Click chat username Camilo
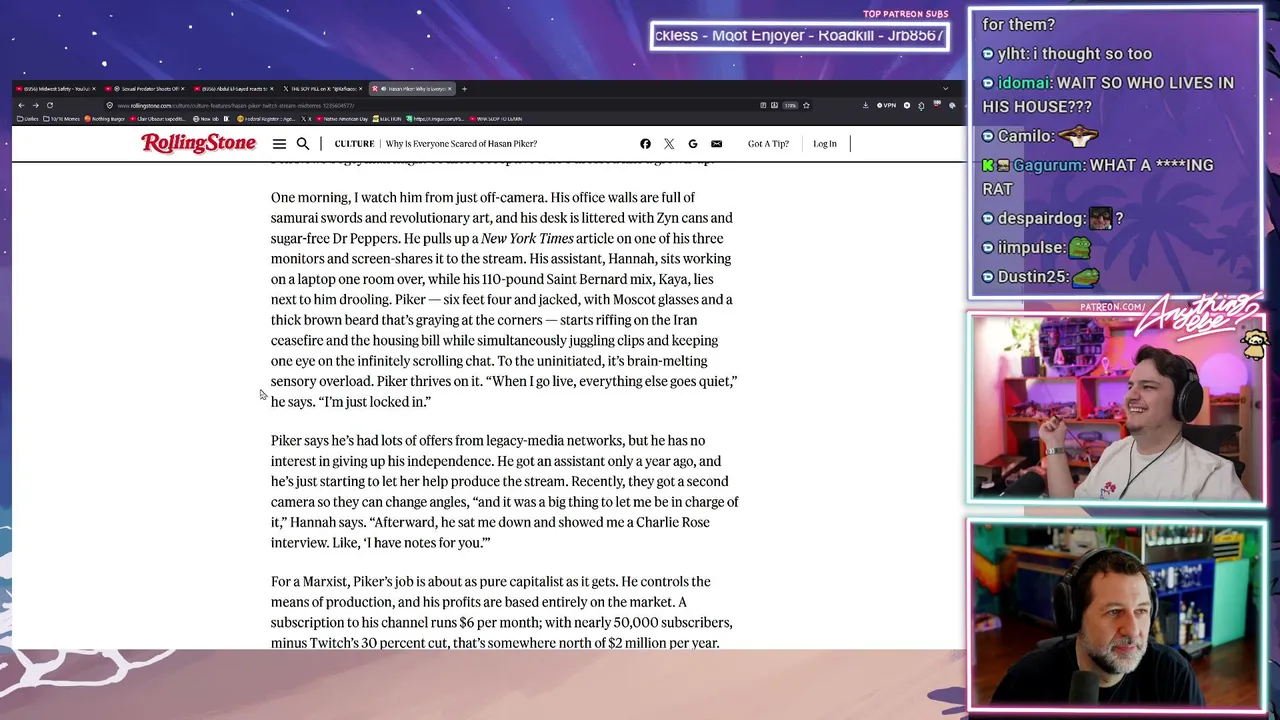Screen dimensions: 1280x720 click(1024, 136)
